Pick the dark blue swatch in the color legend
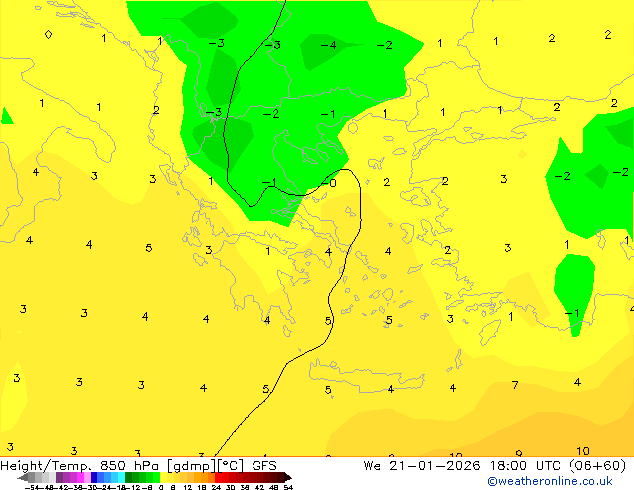634x490 pixels. tap(94, 477)
